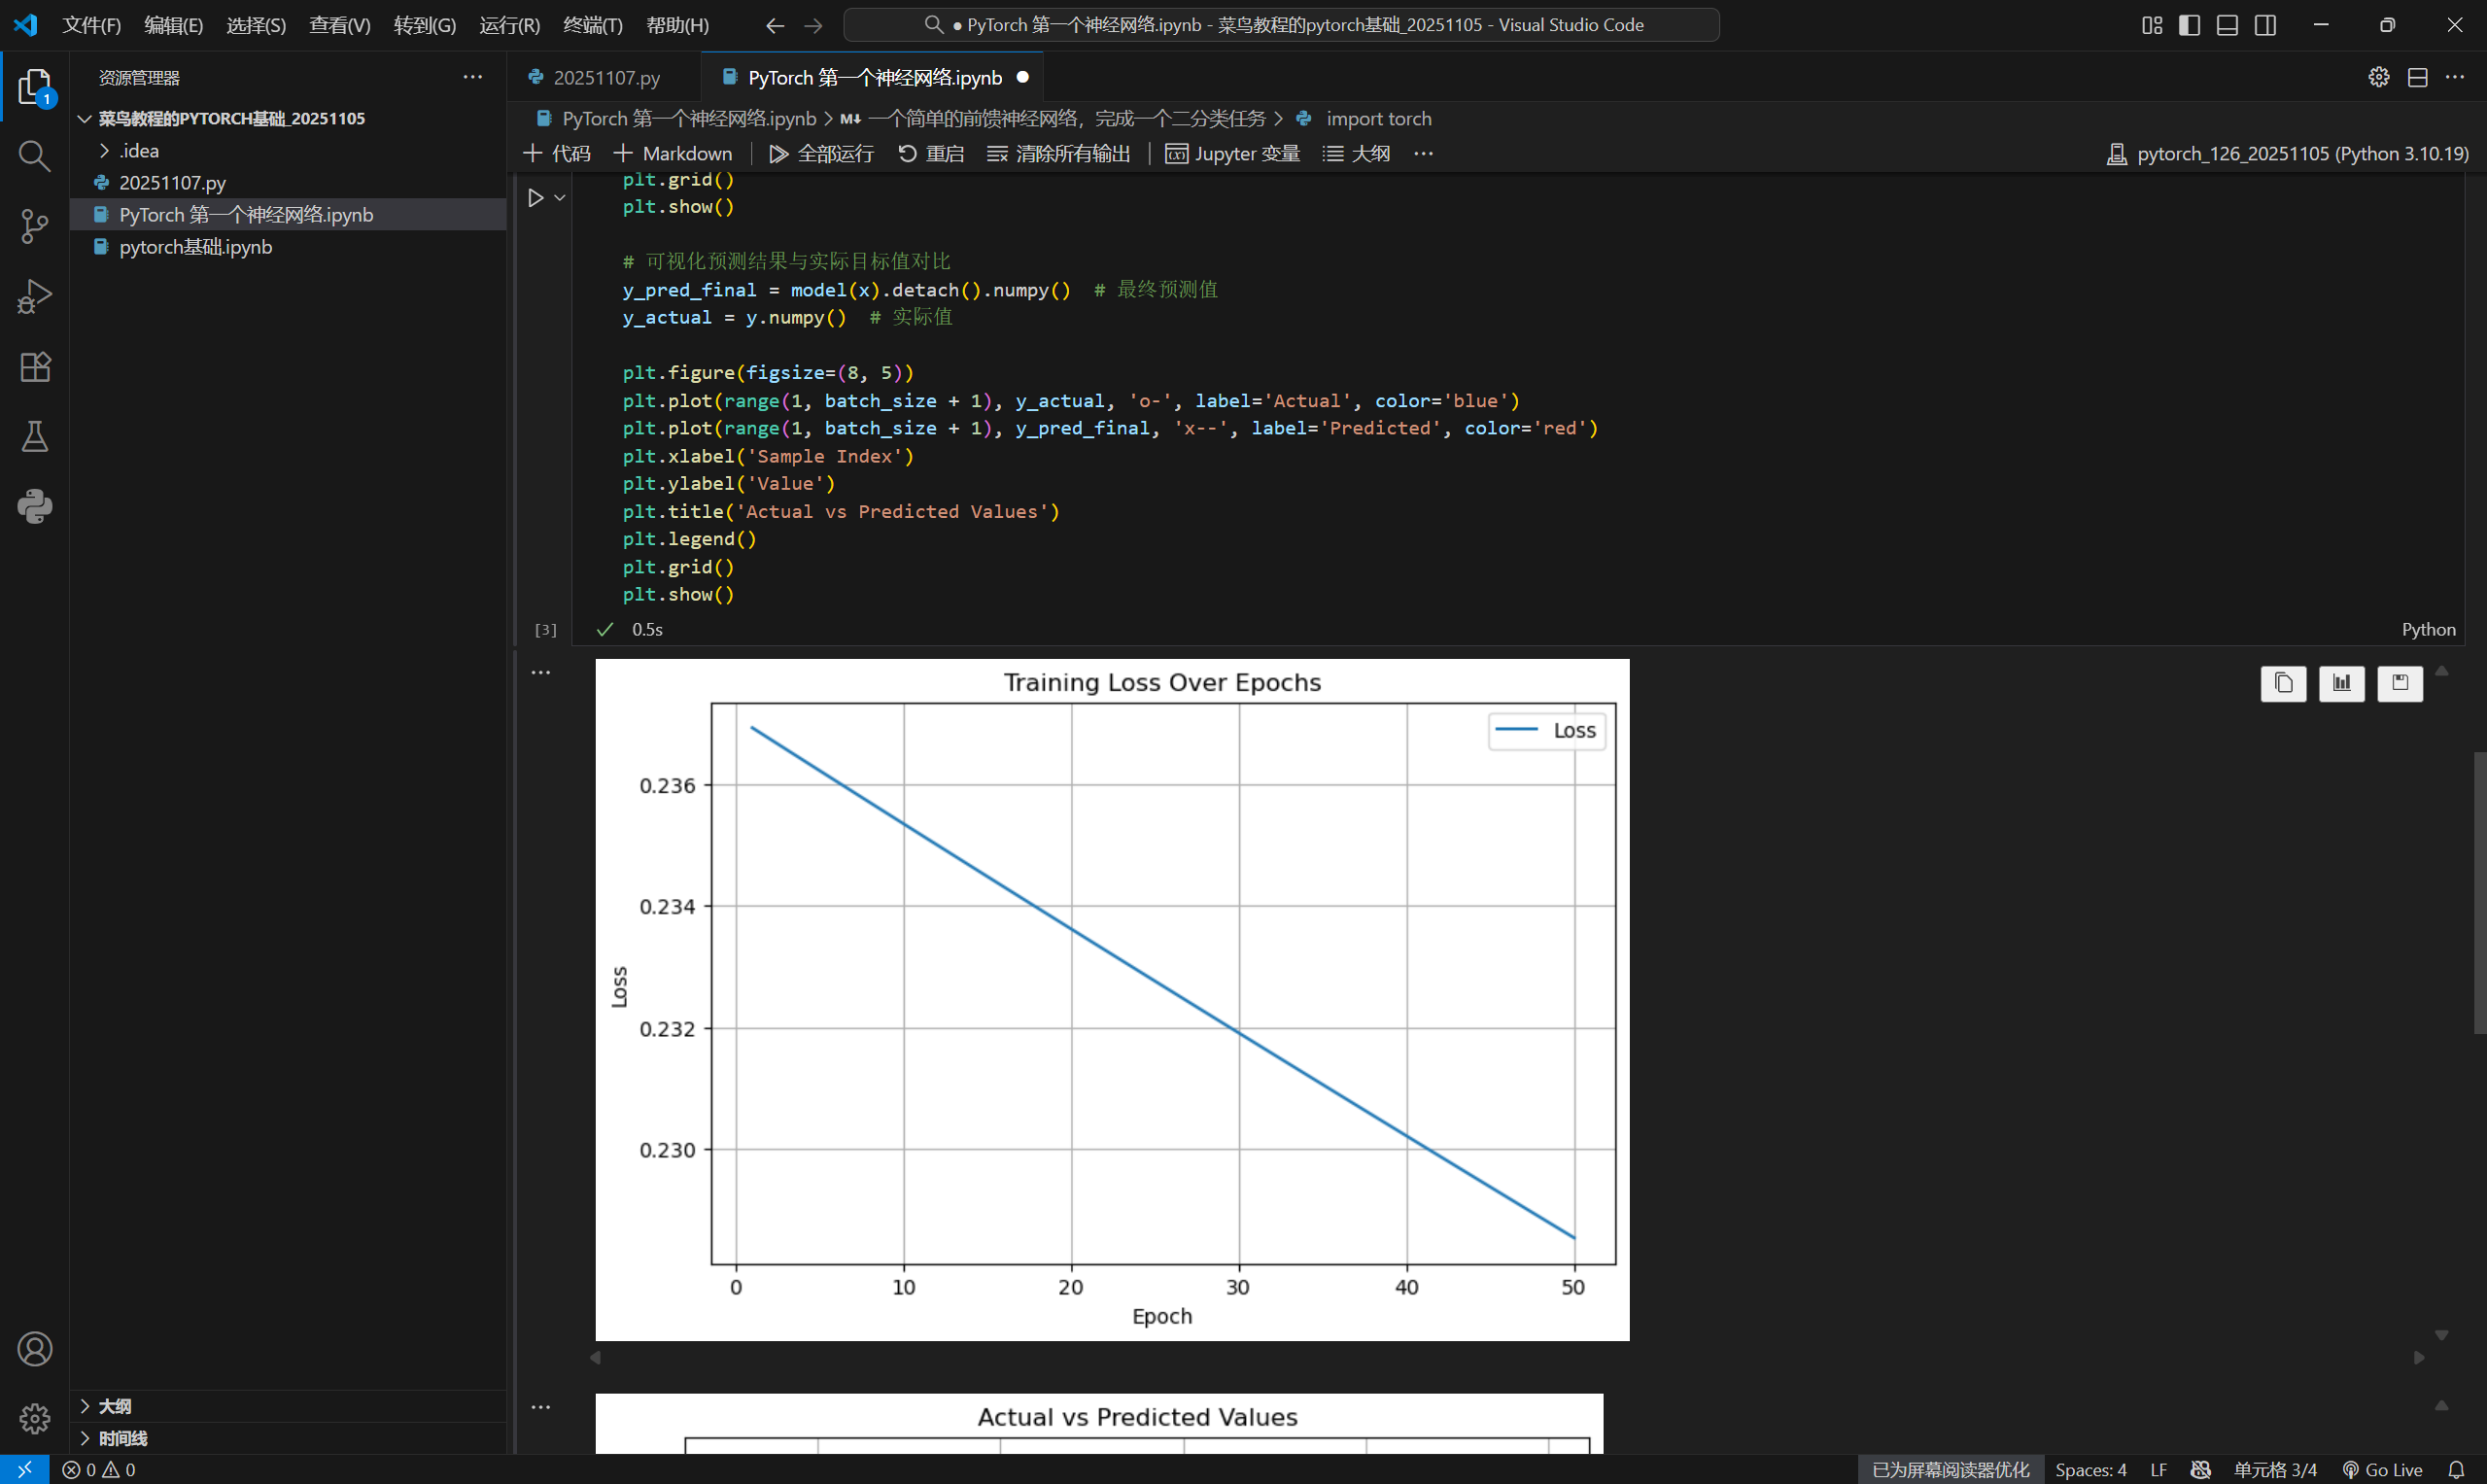This screenshot has height=1484, width=2487.
Task: Open Customize Layout icon in title bar
Action: tap(2152, 25)
